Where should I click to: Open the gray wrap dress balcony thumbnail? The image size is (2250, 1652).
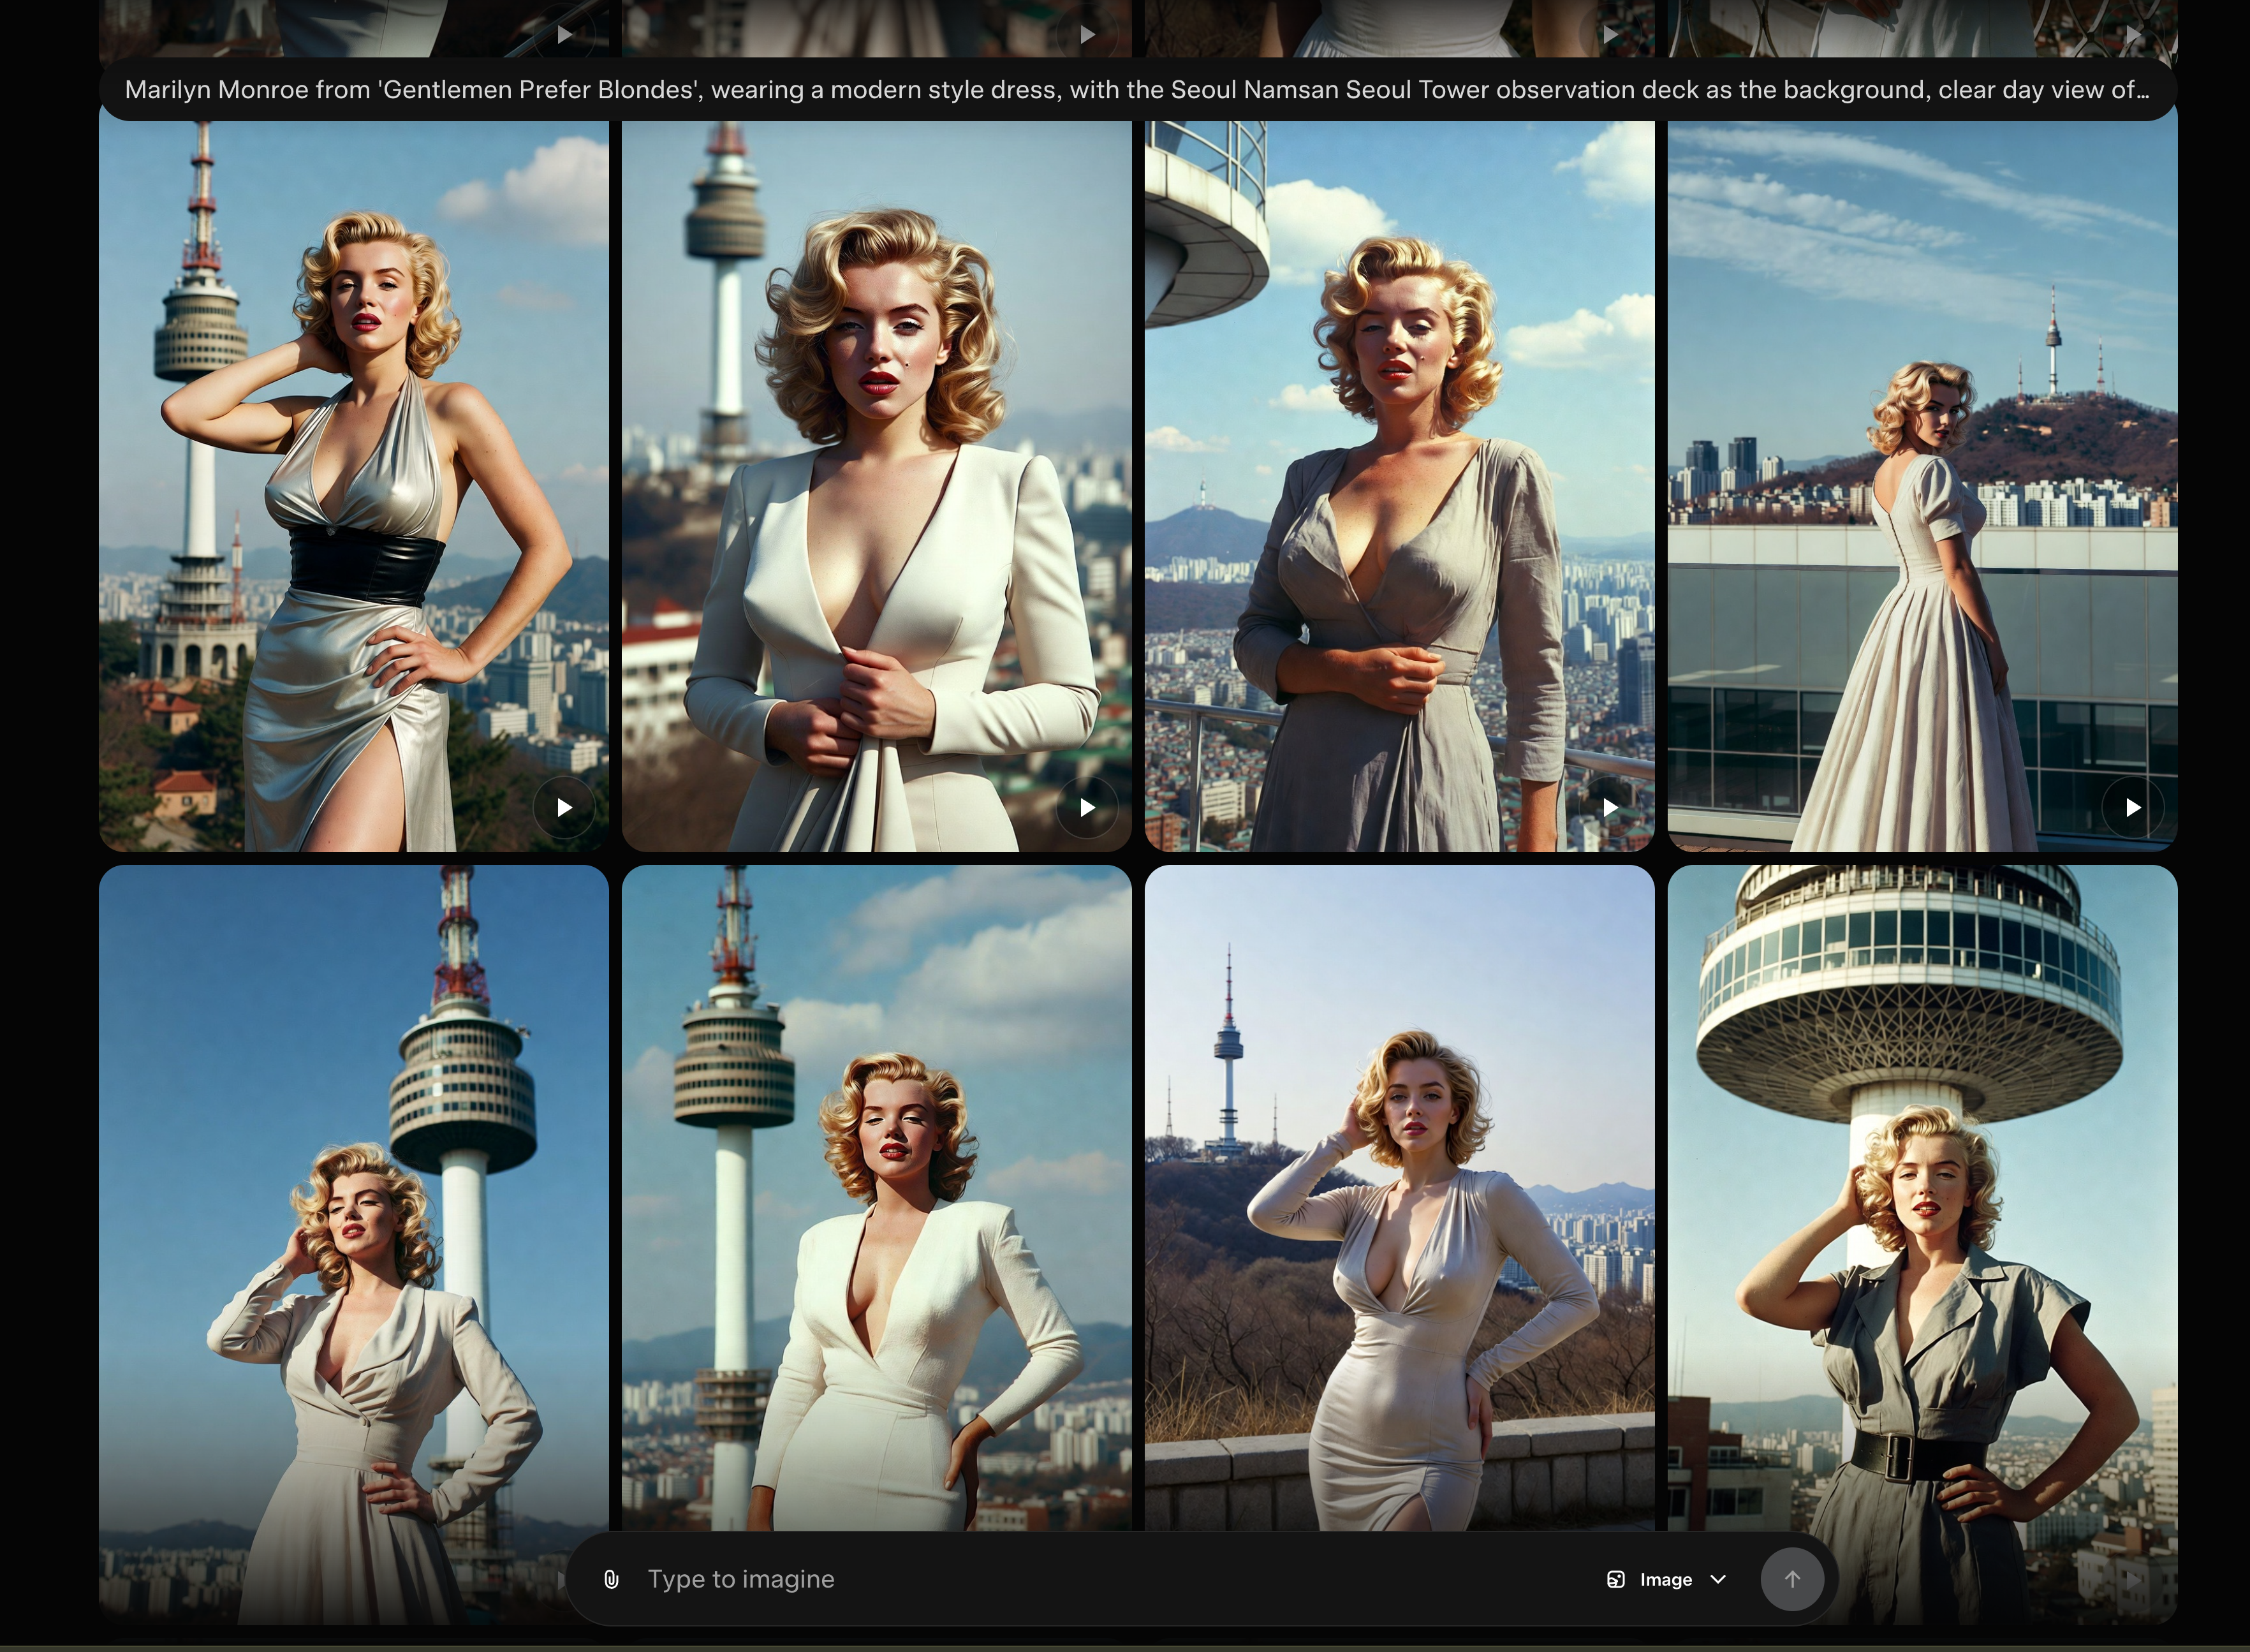point(1400,486)
